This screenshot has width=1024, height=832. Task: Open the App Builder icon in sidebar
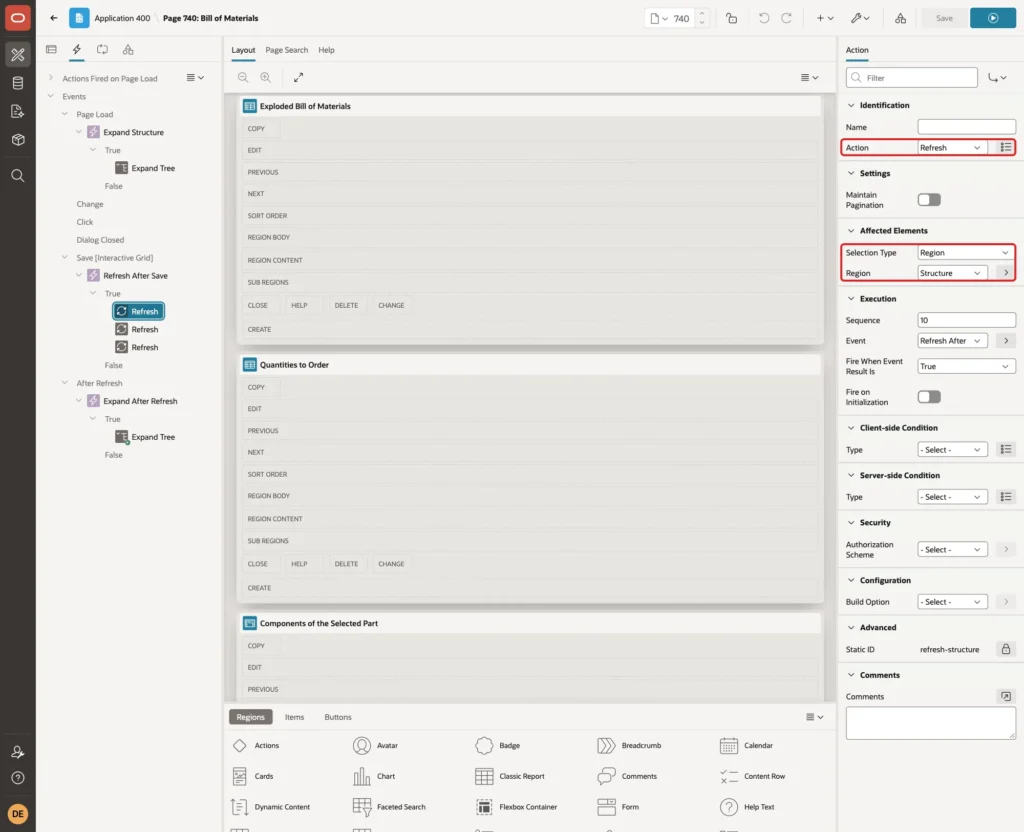(x=18, y=55)
